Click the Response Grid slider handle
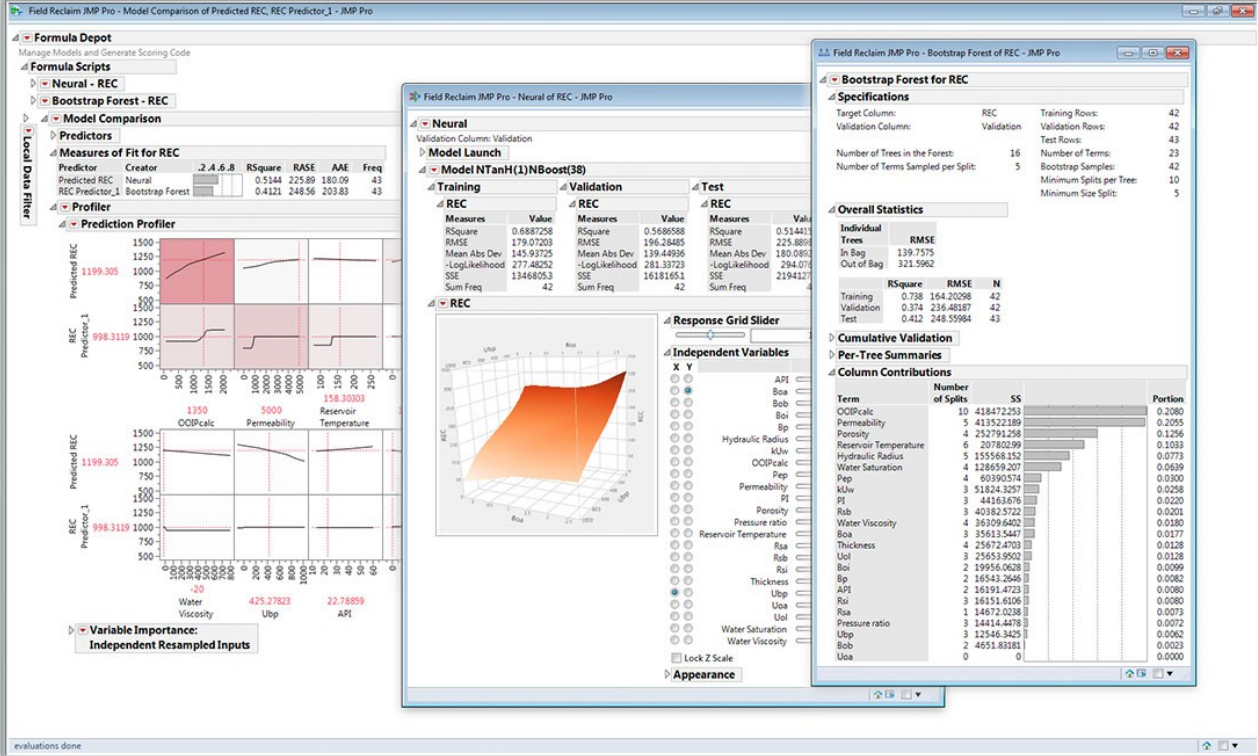Screen dimensions: 1258x756 pyautogui.click(x=708, y=336)
